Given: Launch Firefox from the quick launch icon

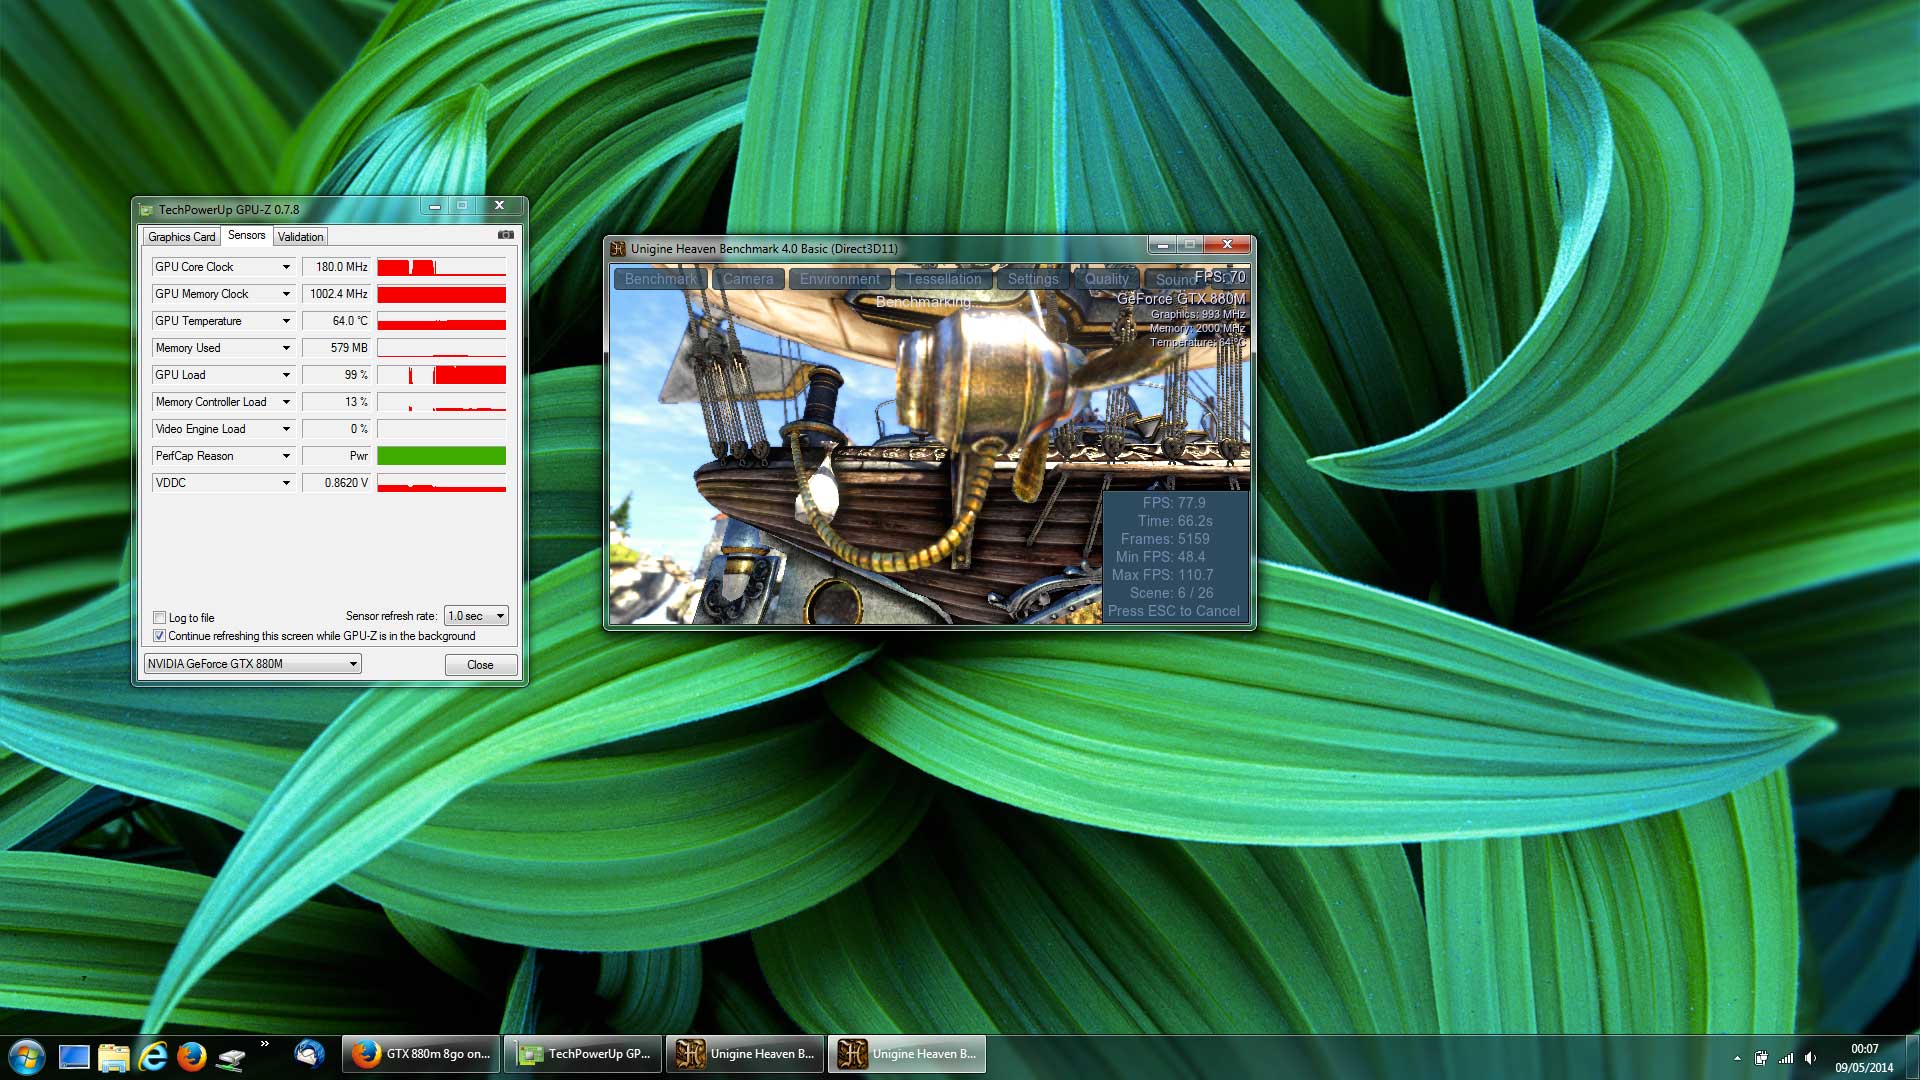Looking at the screenshot, I should coord(191,1057).
